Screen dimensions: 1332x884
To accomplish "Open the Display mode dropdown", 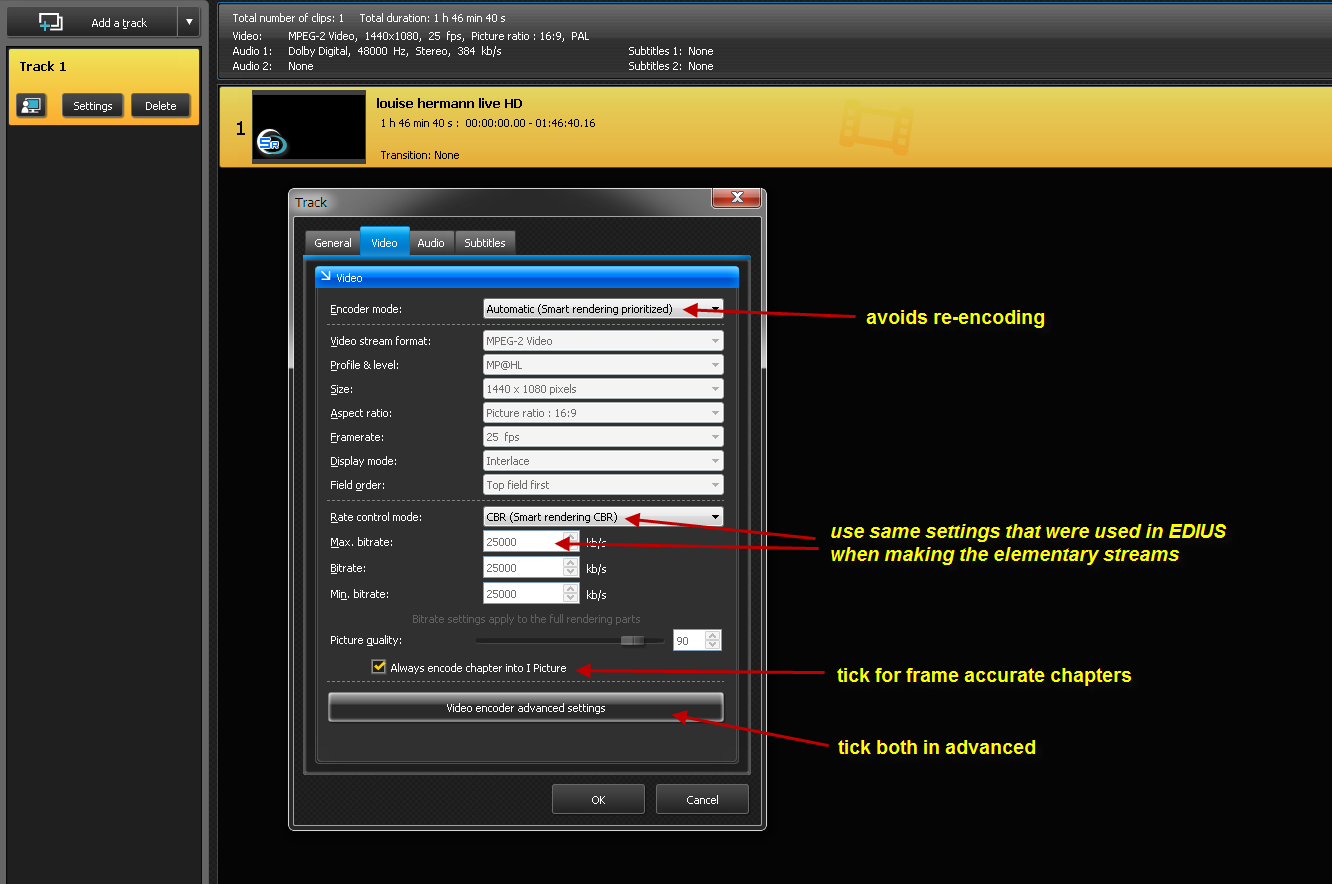I will pos(603,461).
